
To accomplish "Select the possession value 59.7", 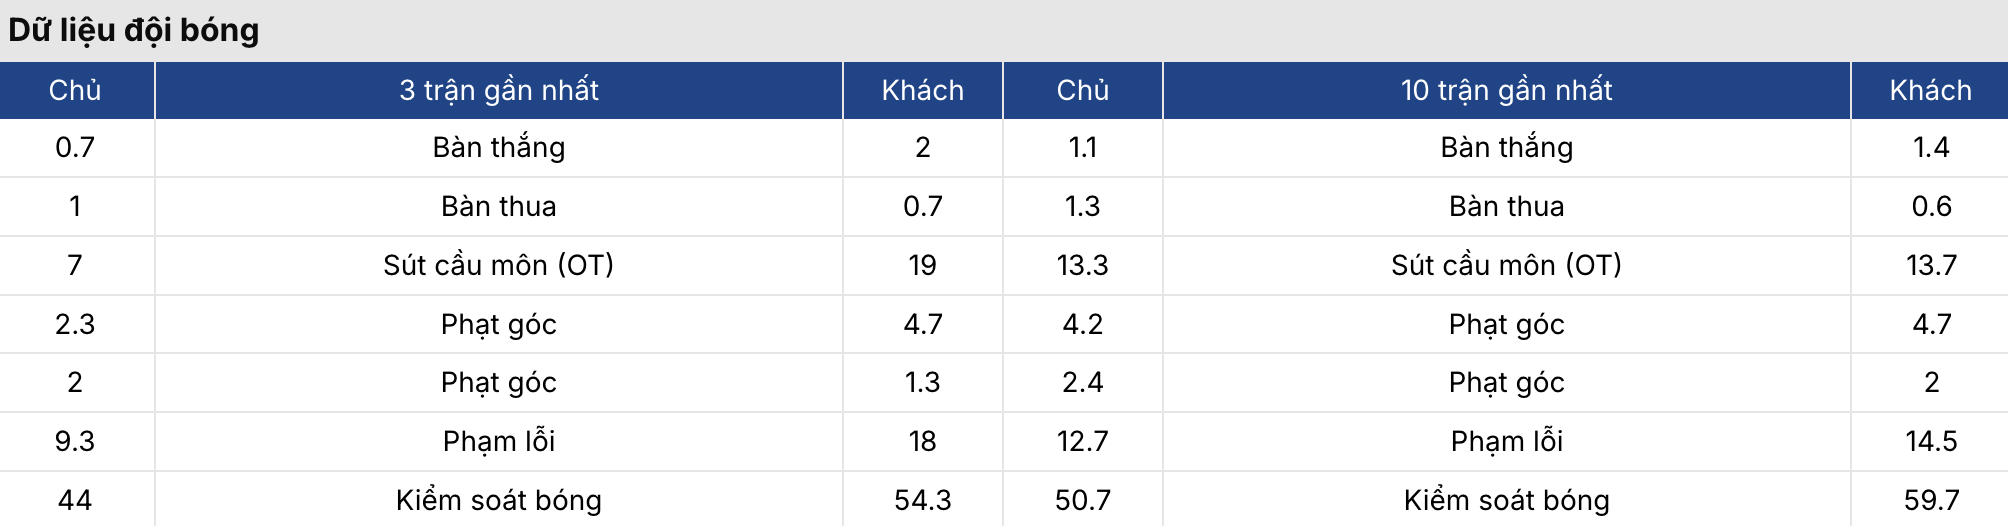I will pyautogui.click(x=1931, y=500).
